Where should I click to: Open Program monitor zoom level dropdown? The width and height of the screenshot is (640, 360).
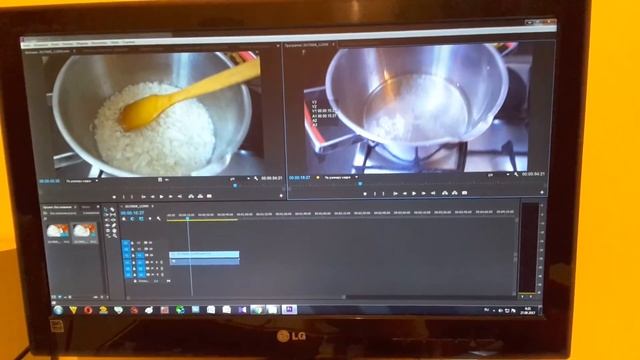tap(341, 178)
